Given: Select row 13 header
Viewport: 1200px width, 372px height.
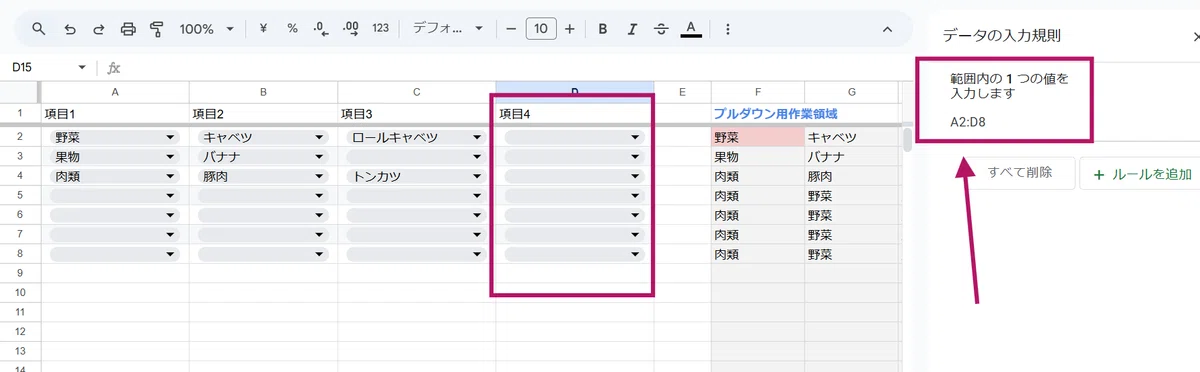Looking at the screenshot, I should coord(20,352).
